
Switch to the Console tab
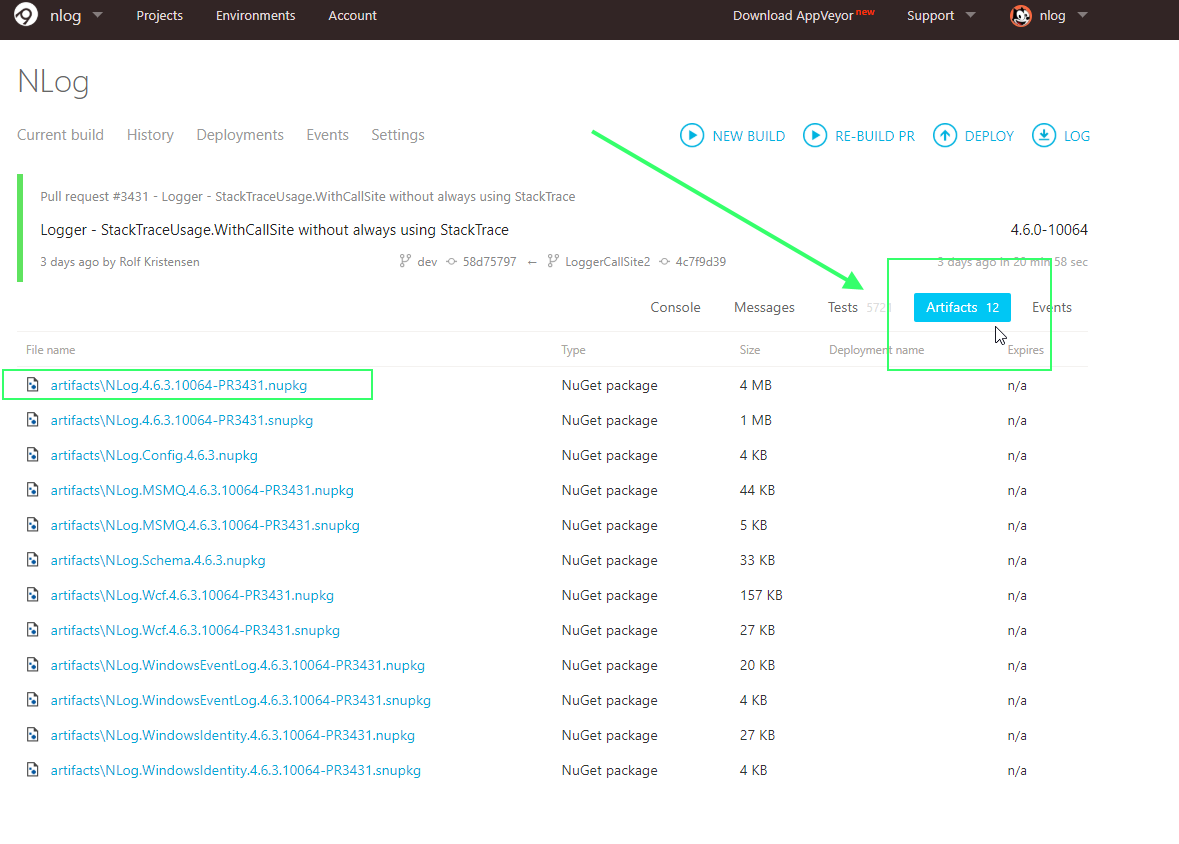coord(675,307)
